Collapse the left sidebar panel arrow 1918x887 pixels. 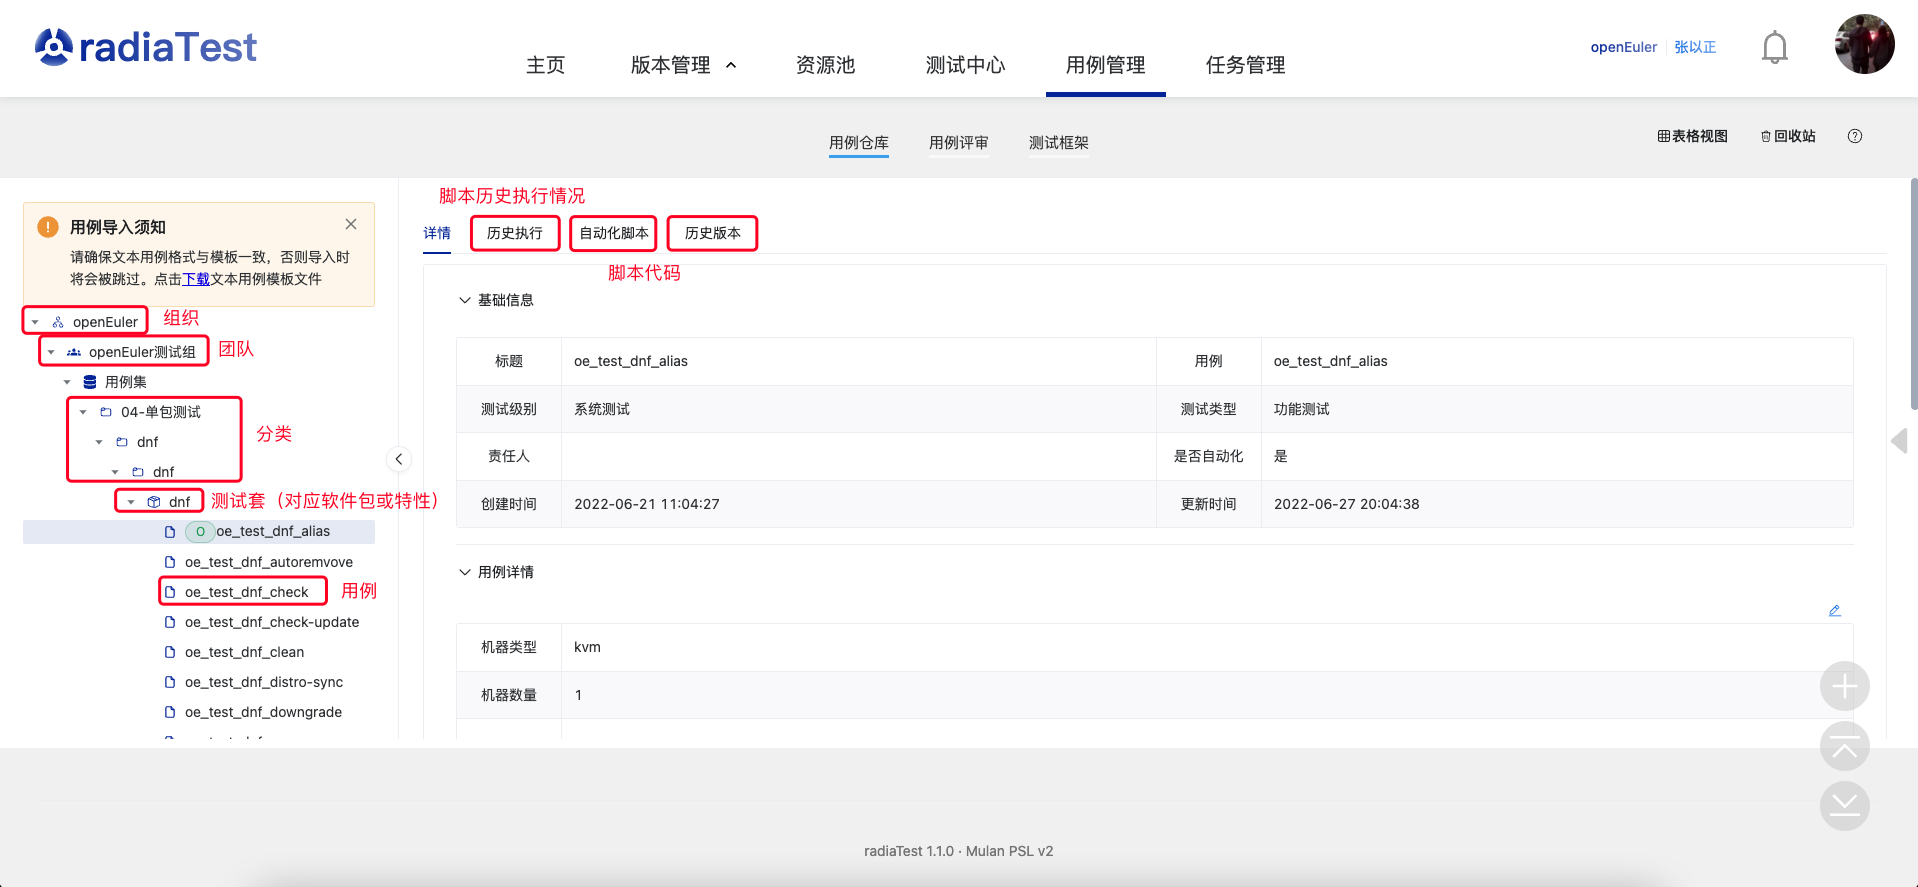(x=398, y=459)
